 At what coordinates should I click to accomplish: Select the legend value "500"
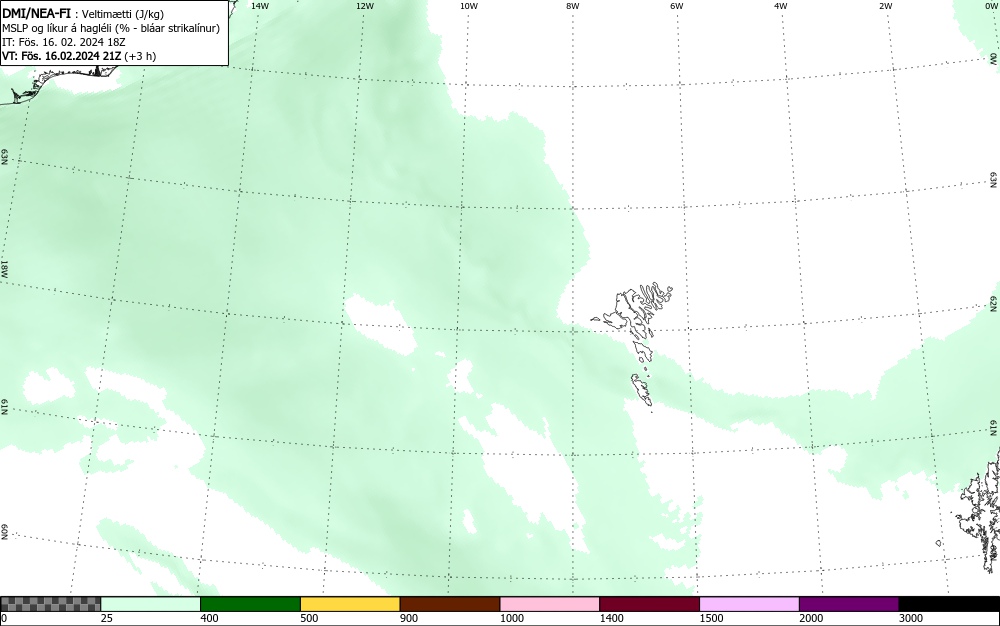pos(309,618)
